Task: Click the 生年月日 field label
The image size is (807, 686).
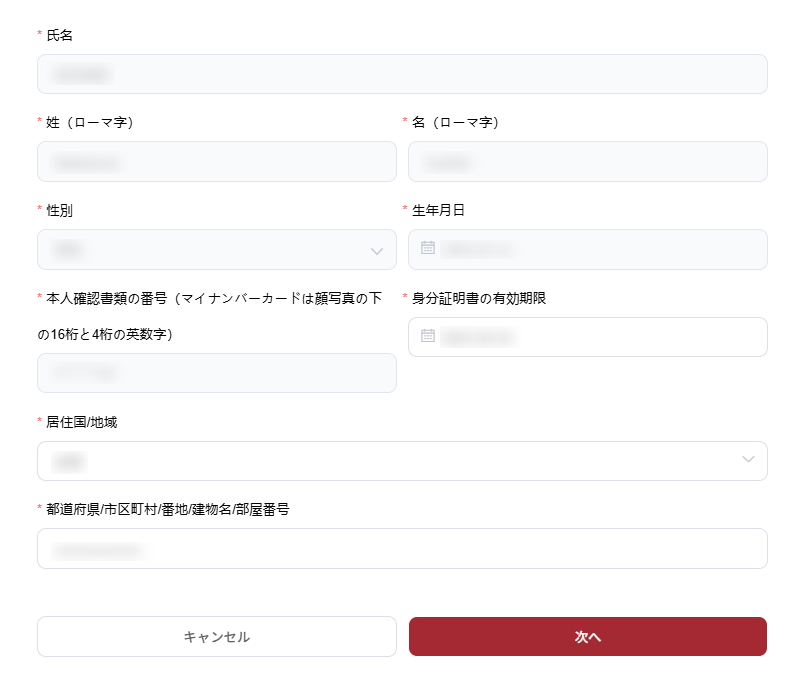Action: 438,210
